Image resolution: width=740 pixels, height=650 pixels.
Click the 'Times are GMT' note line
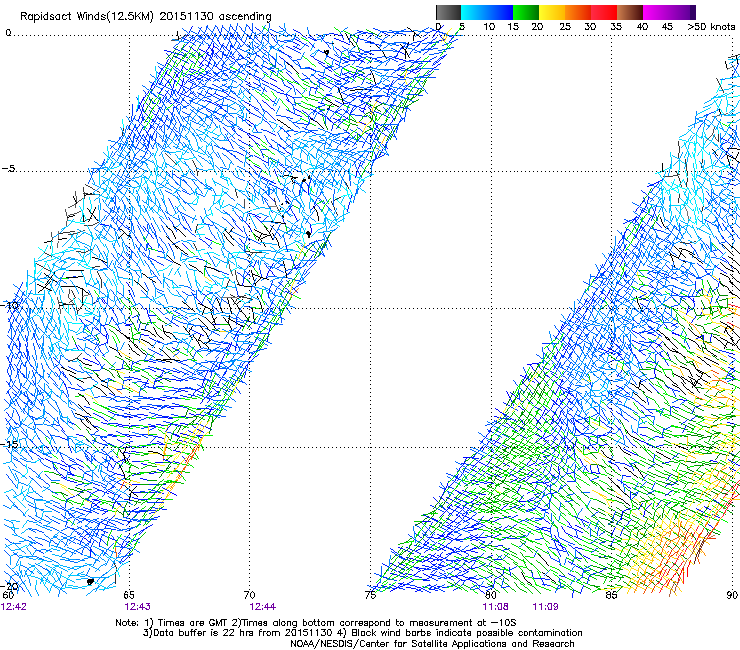coord(316,623)
